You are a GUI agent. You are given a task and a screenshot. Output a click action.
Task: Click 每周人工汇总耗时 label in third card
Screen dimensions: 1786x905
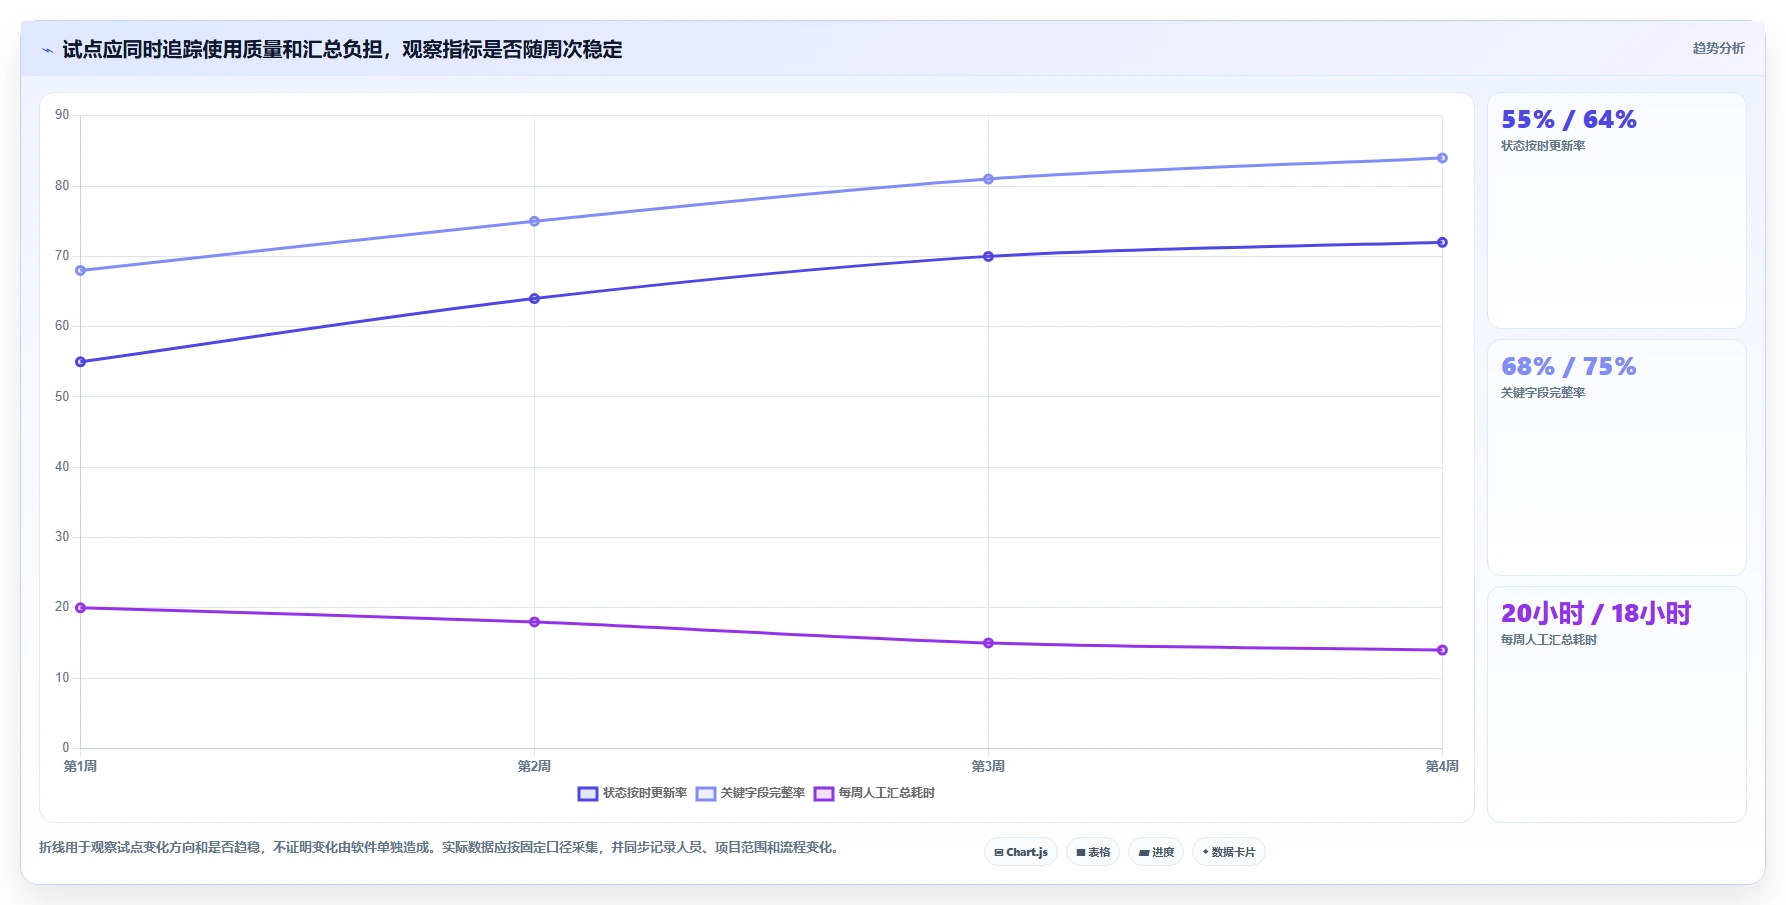1549,640
